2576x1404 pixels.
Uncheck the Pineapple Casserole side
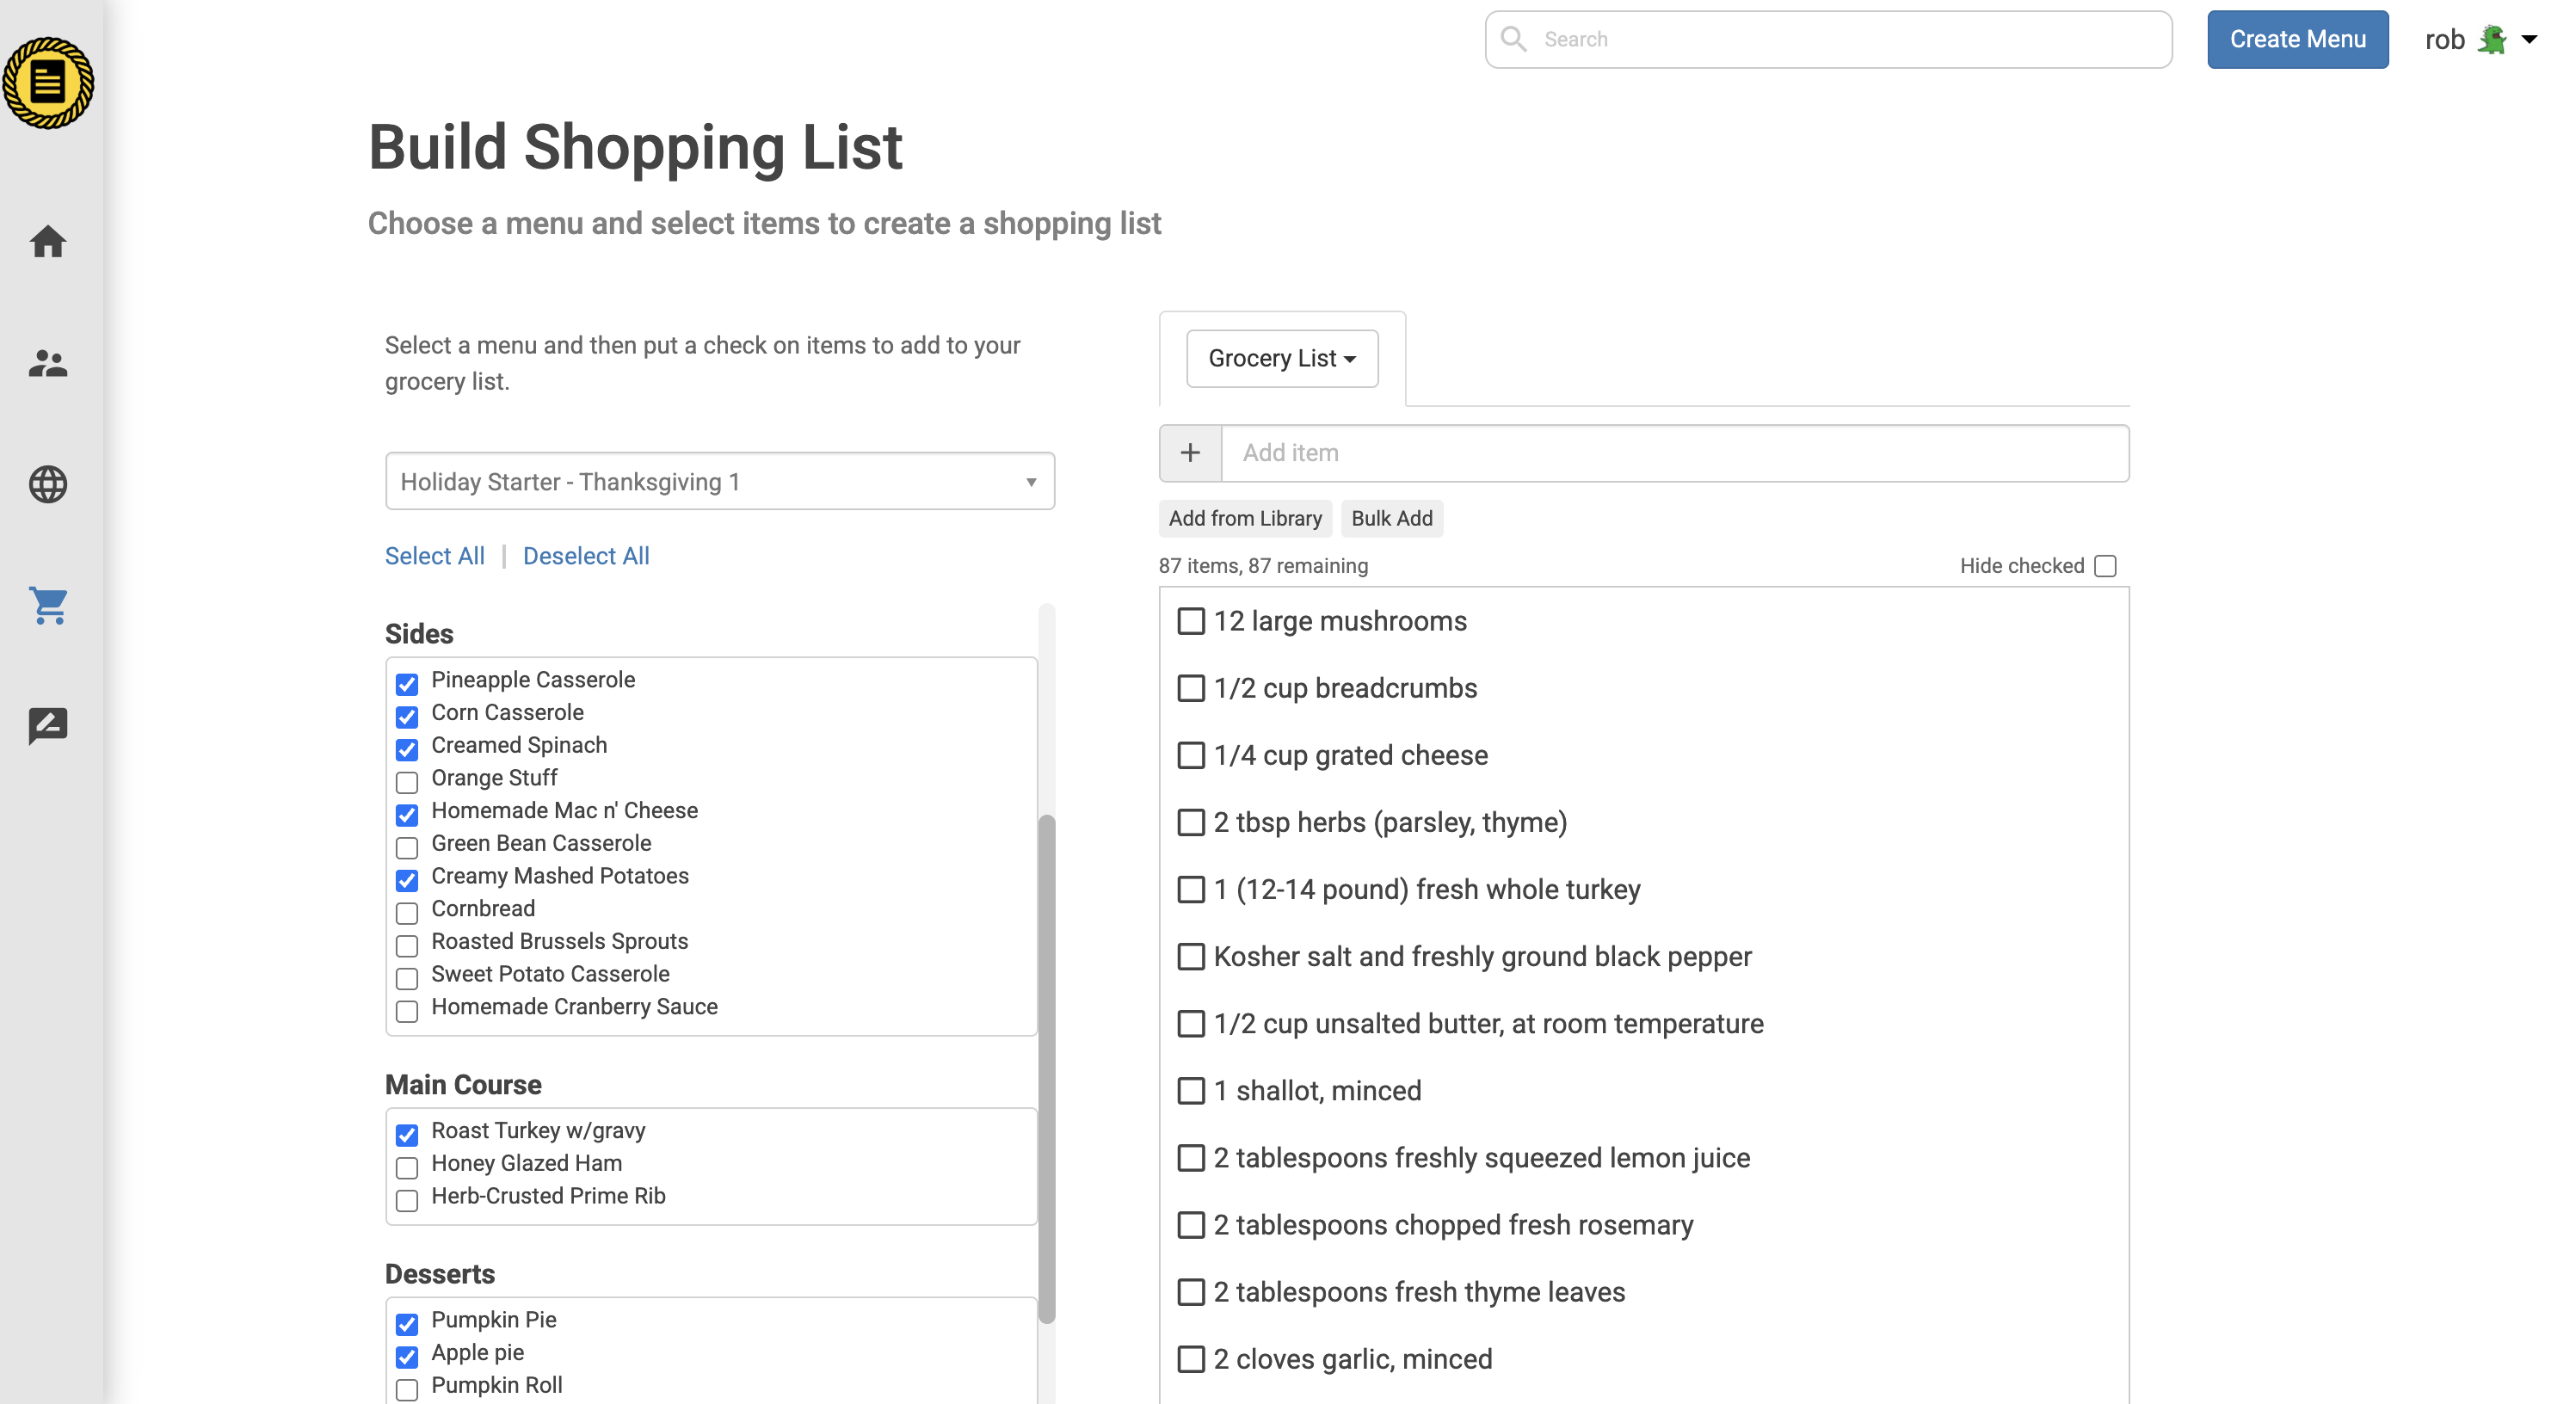coord(406,685)
